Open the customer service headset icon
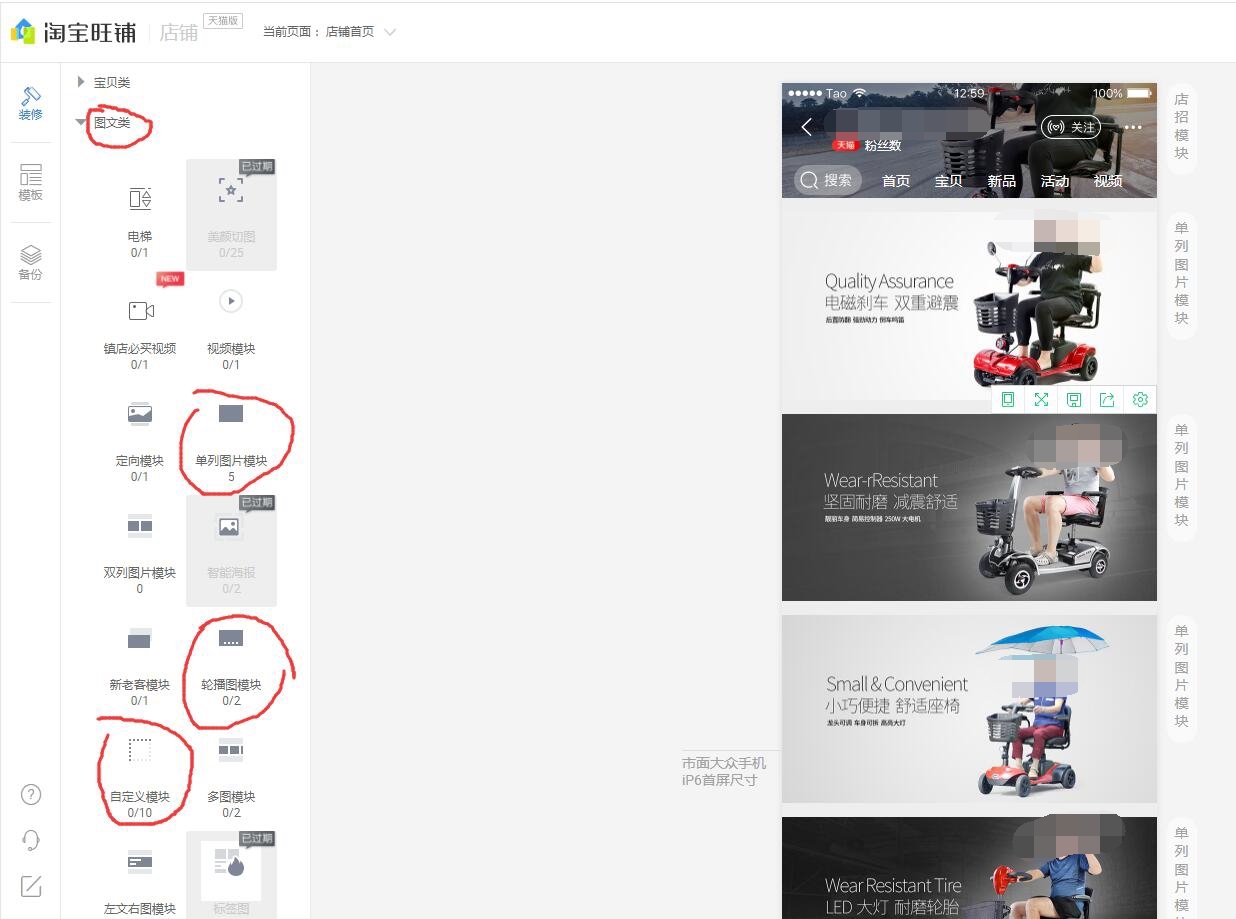Viewport: 1236px width, 919px height. 31,840
